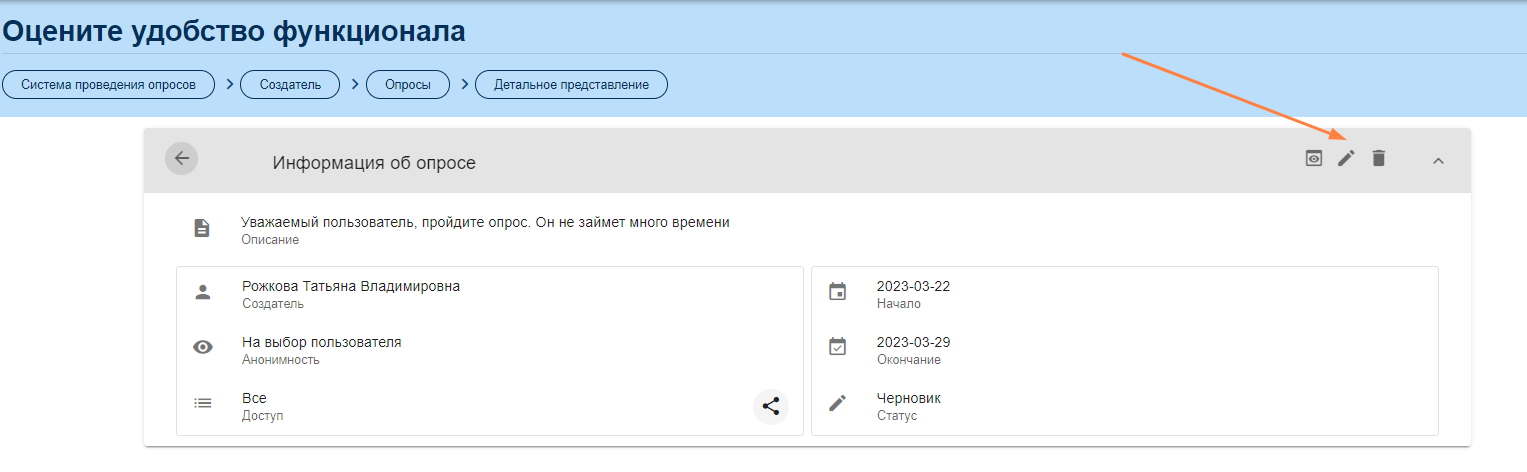Screen dimensions: 1527x472
Task: Open the Создатель breadcrumb
Action: (x=290, y=85)
